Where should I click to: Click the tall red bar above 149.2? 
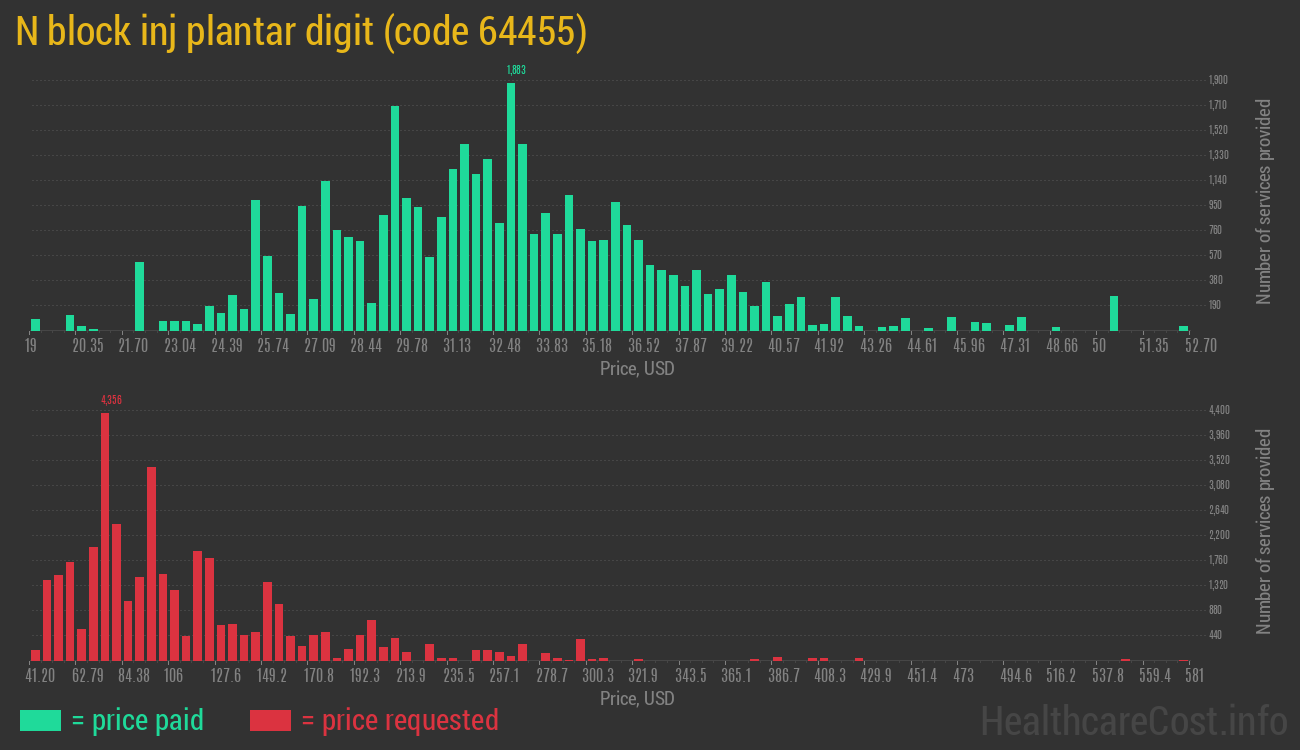[267, 621]
